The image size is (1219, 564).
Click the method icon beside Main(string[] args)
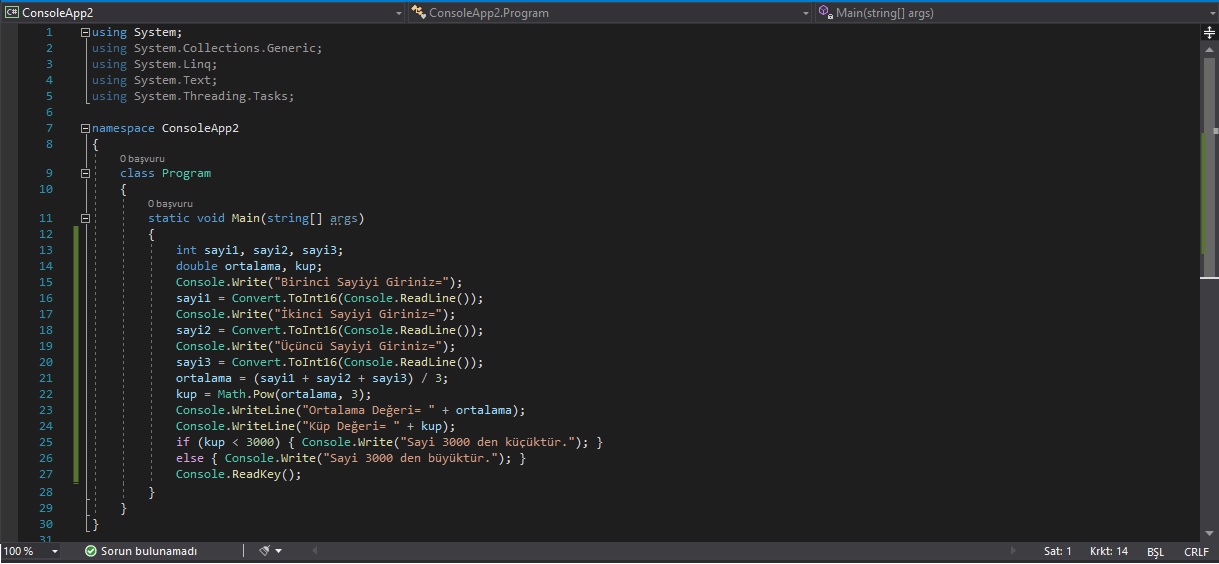825,13
